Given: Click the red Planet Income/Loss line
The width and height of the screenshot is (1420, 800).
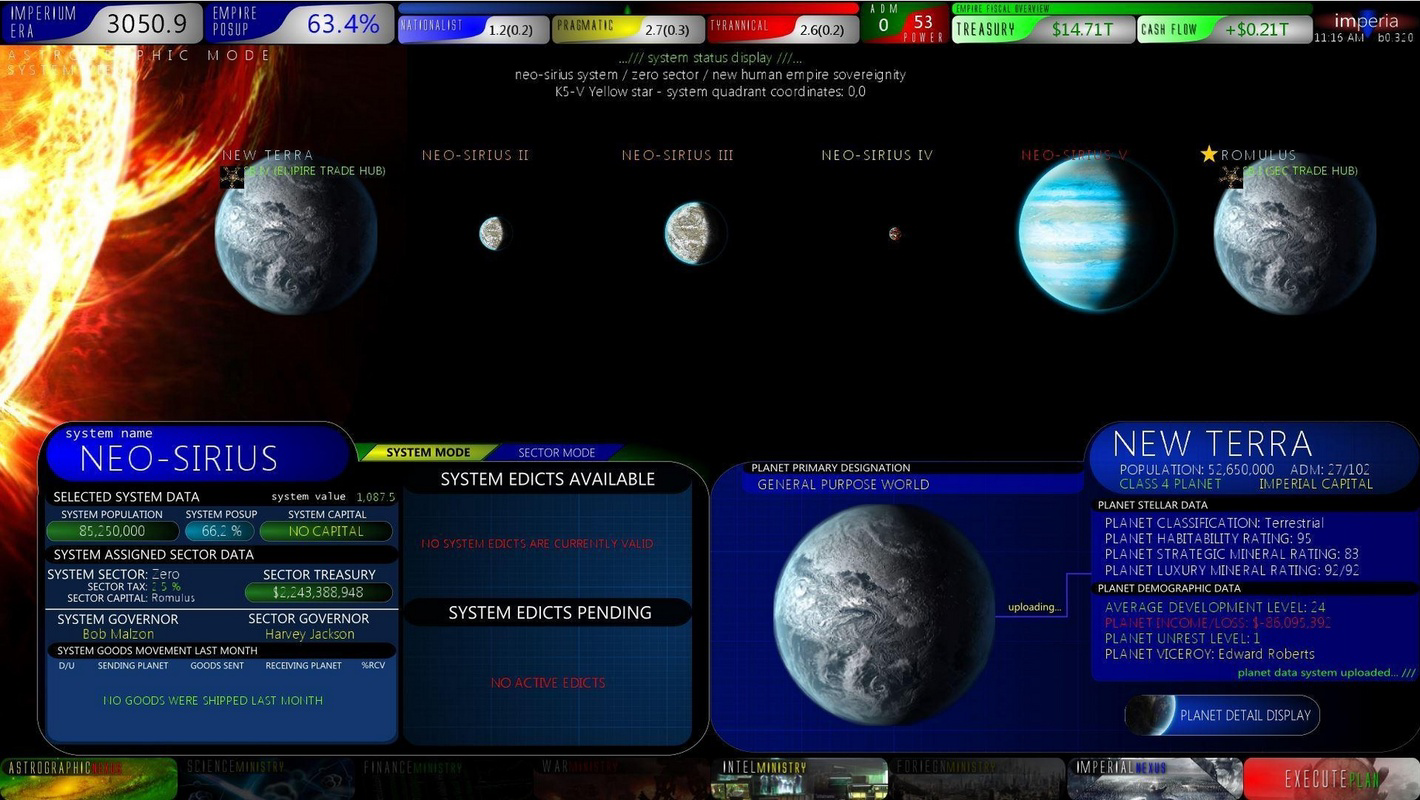Looking at the screenshot, I should [1217, 622].
